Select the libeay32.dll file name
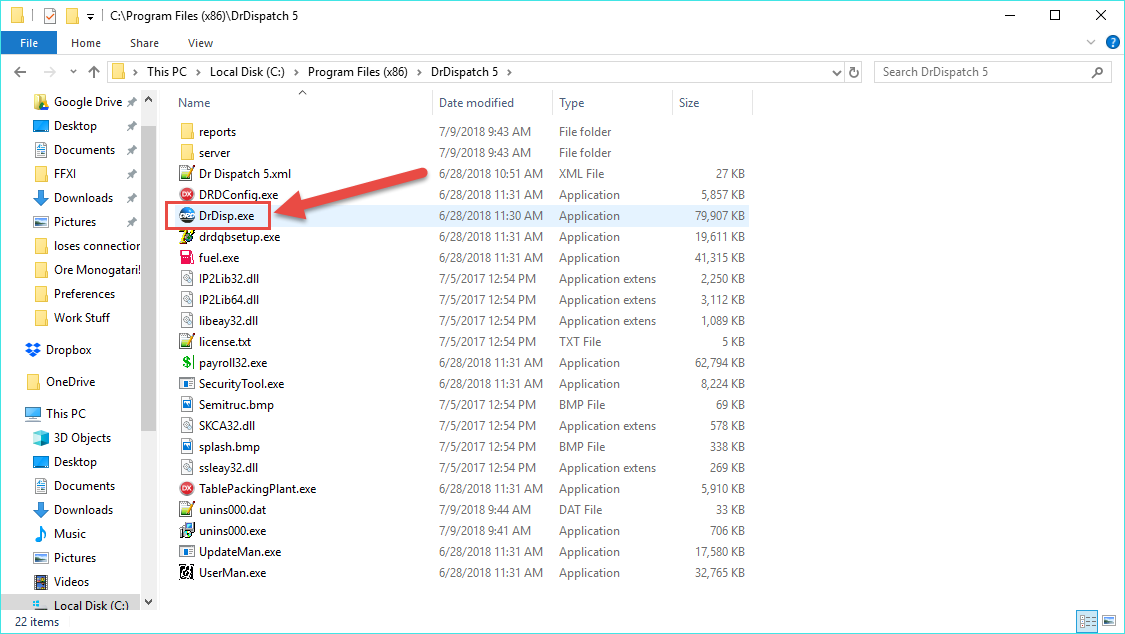 [x=228, y=321]
